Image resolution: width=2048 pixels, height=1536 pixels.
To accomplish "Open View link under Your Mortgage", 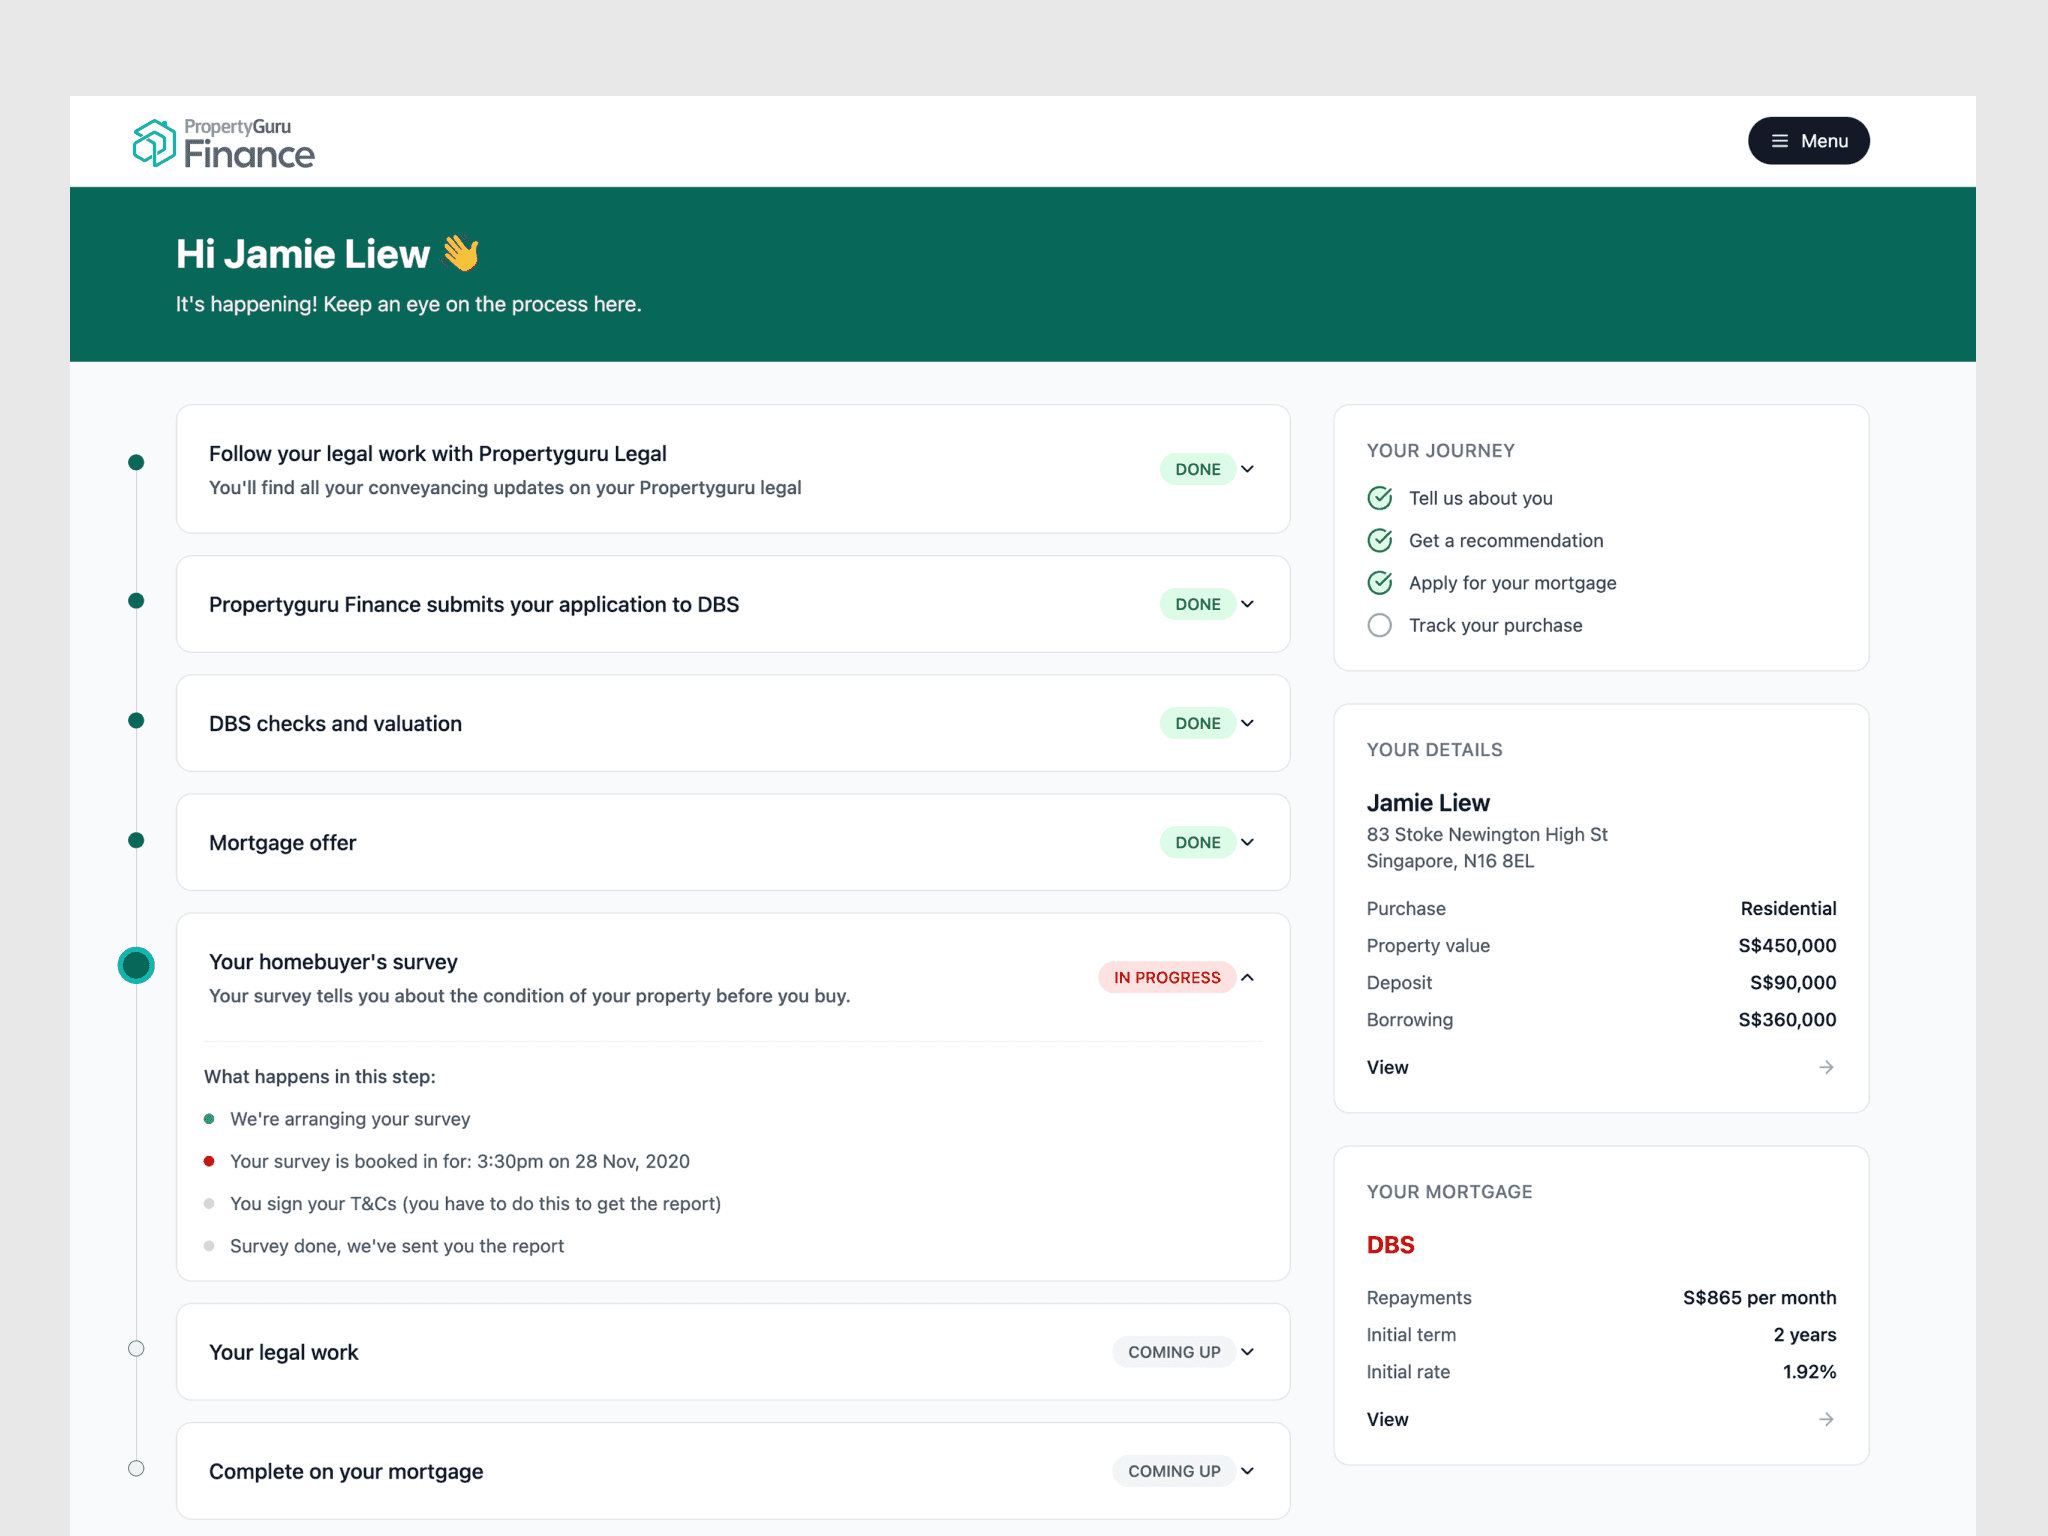I will pyautogui.click(x=1388, y=1419).
